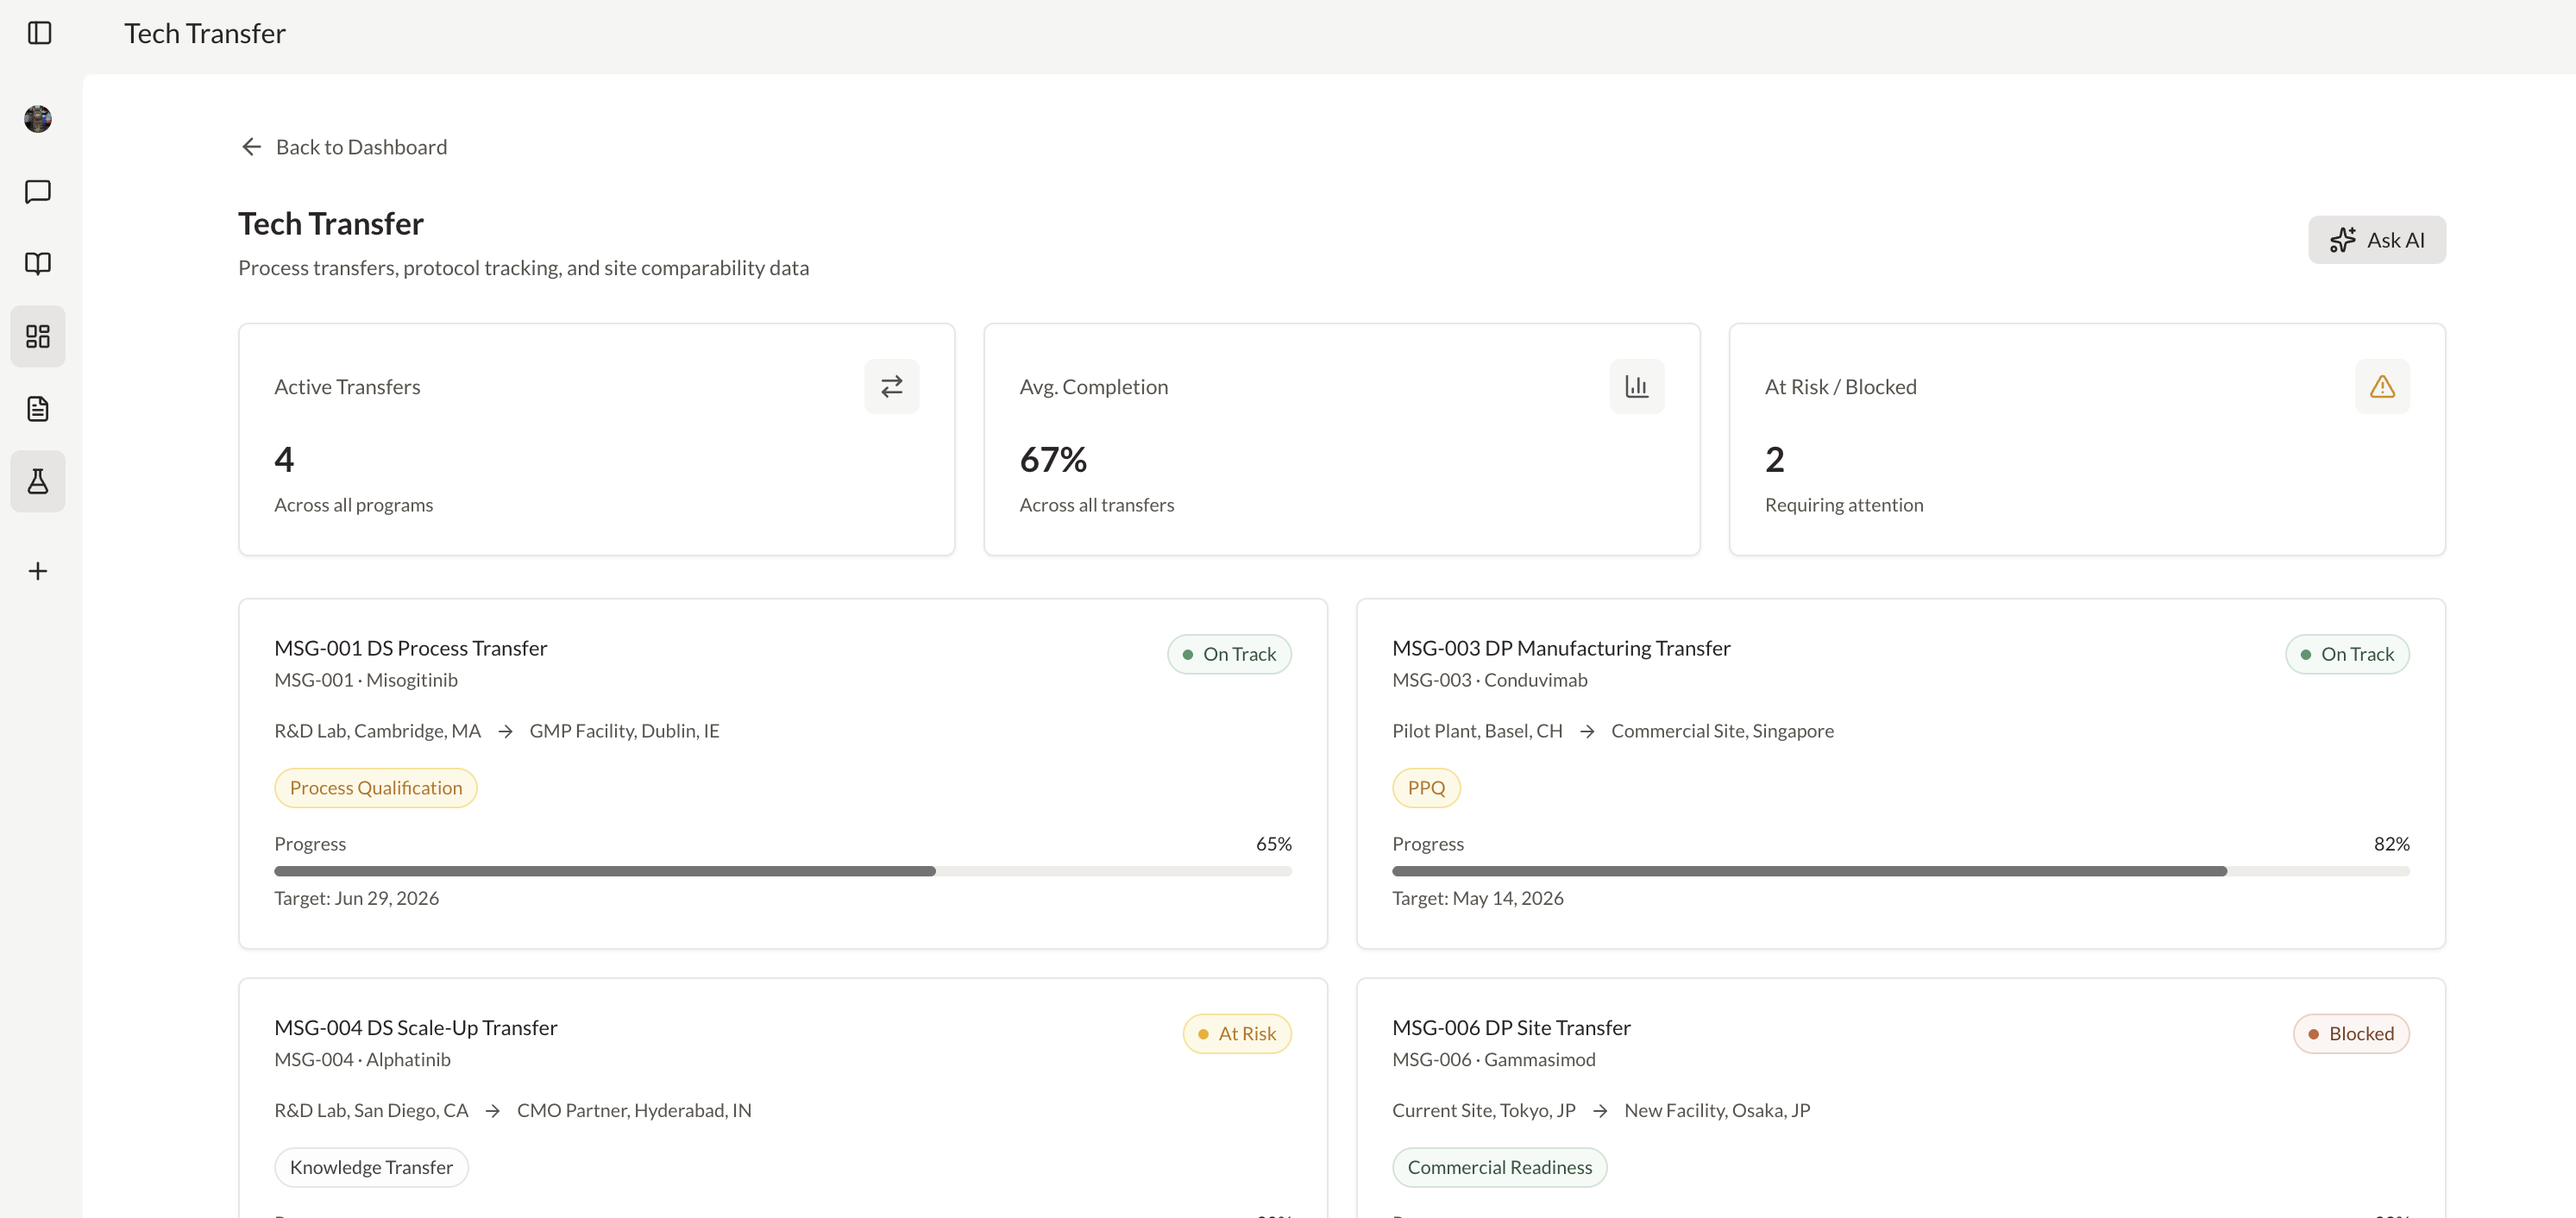The image size is (2576, 1218).
Task: Click the warning triangle icon on At Risk card
Action: tap(2382, 386)
